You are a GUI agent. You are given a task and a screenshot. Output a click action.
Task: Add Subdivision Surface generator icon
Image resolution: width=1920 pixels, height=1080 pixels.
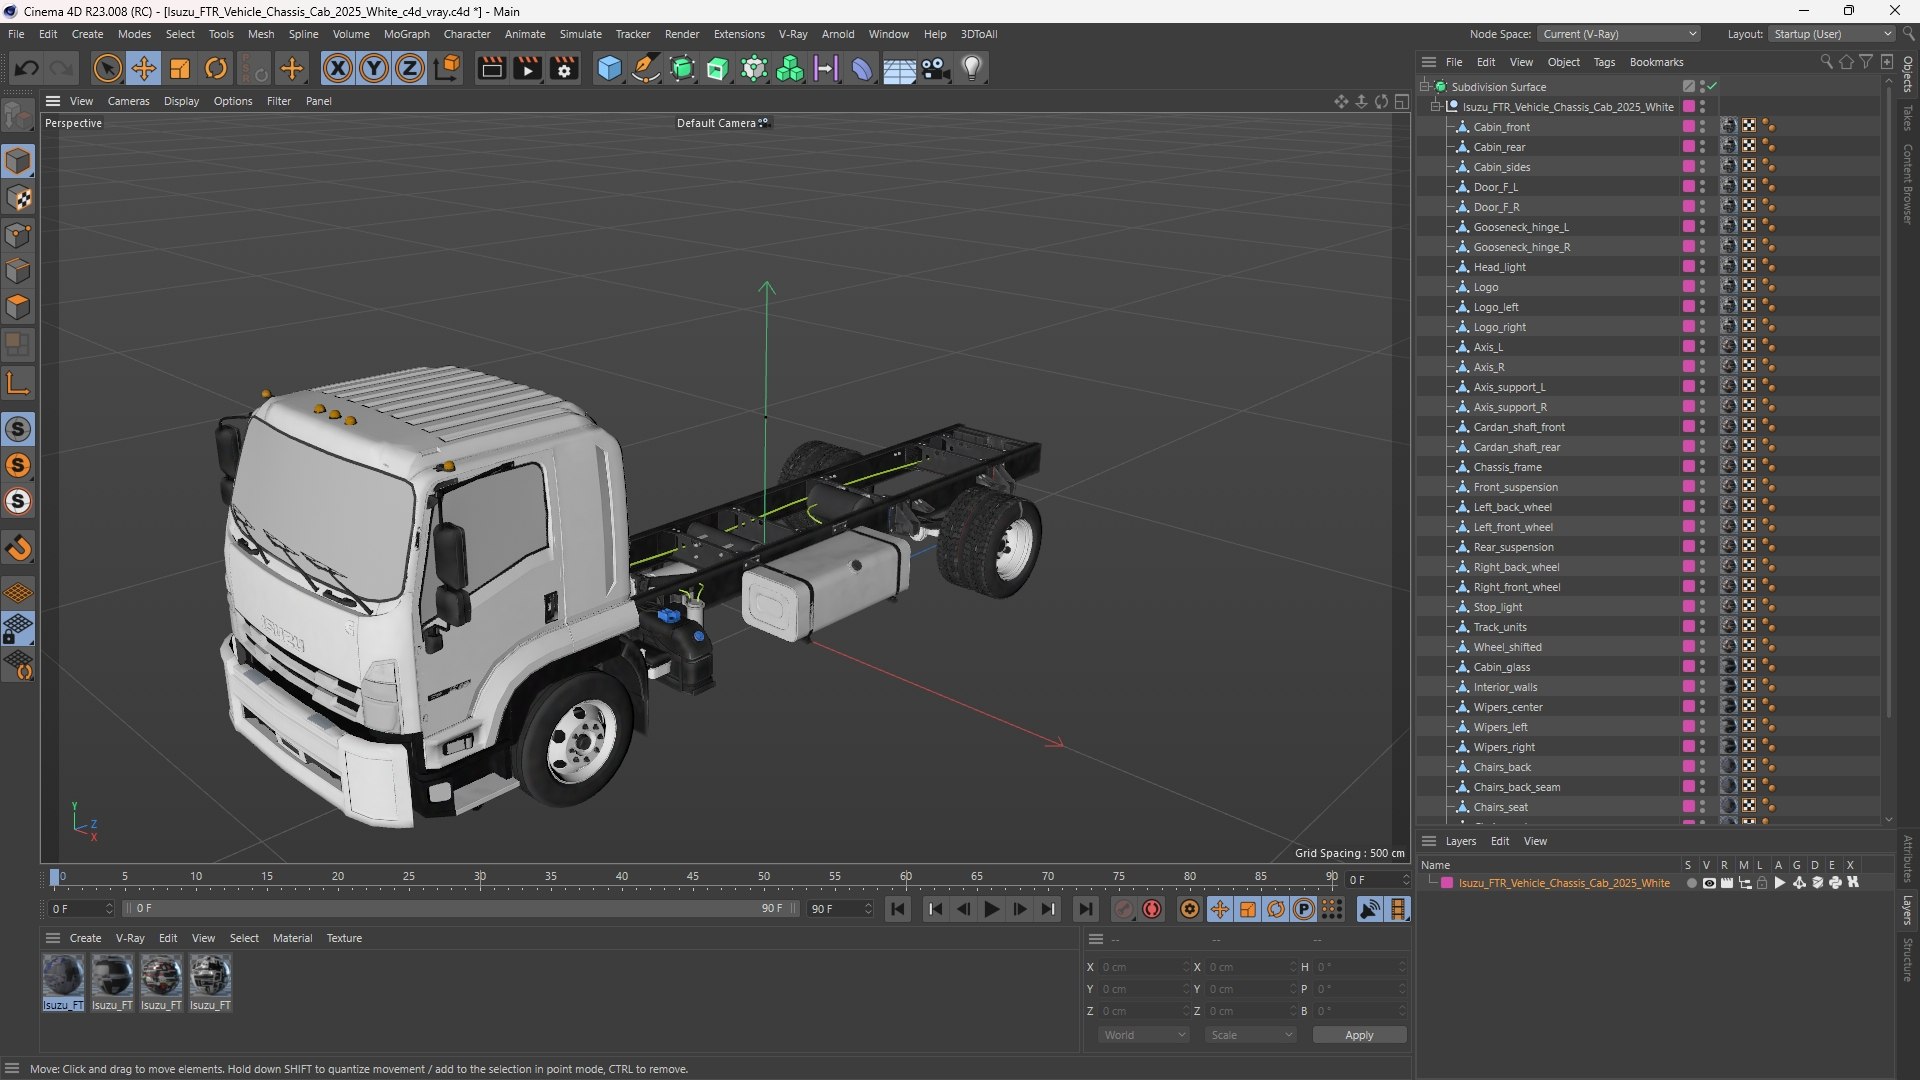[682, 68]
